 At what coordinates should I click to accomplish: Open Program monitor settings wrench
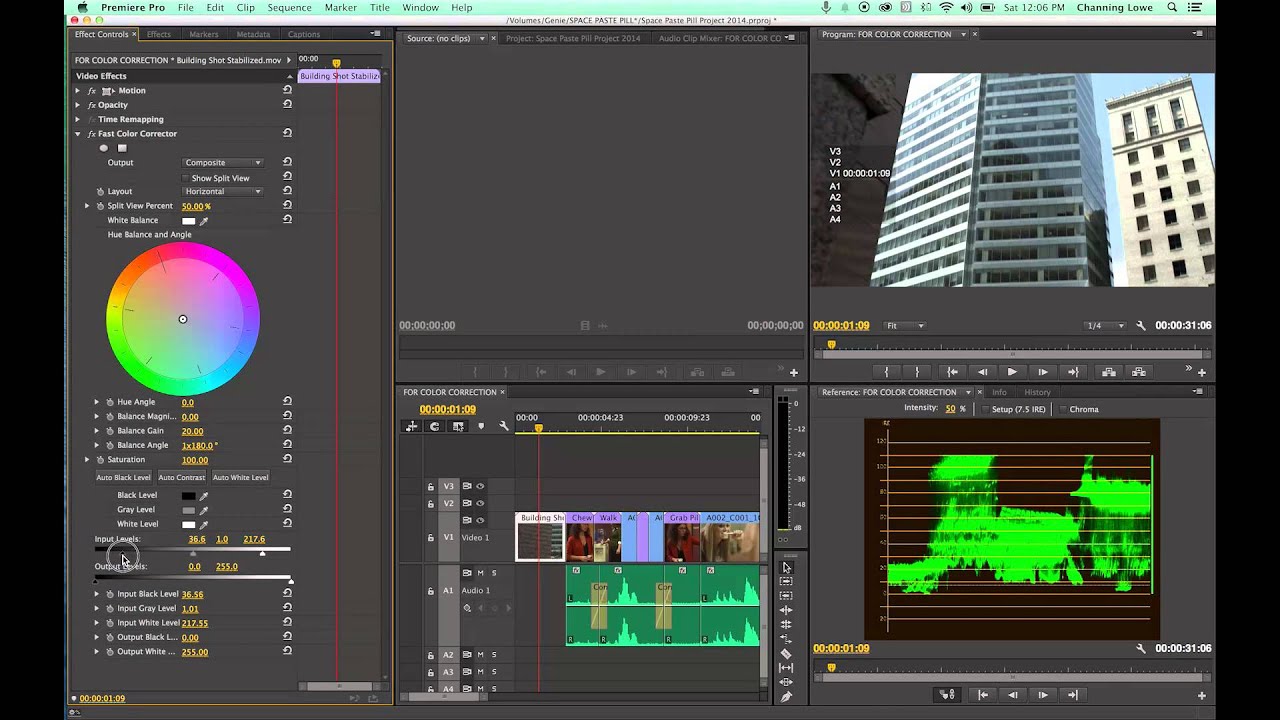(1141, 326)
